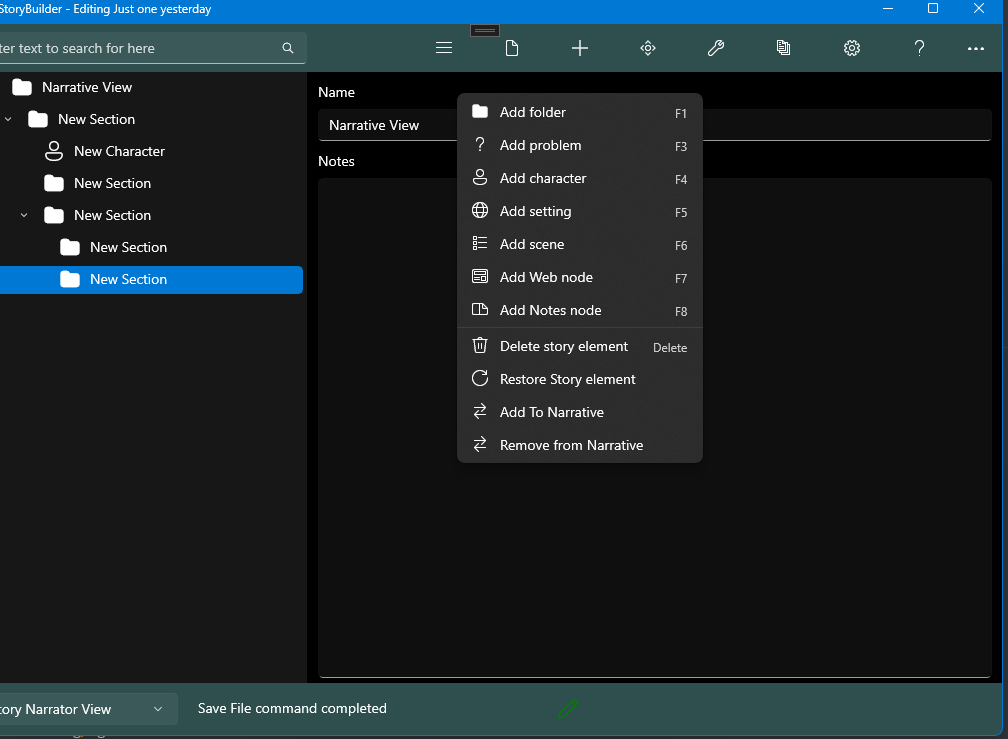Open the hamburger navigation menu
Image resolution: width=1008 pixels, height=739 pixels.
[x=443, y=47]
